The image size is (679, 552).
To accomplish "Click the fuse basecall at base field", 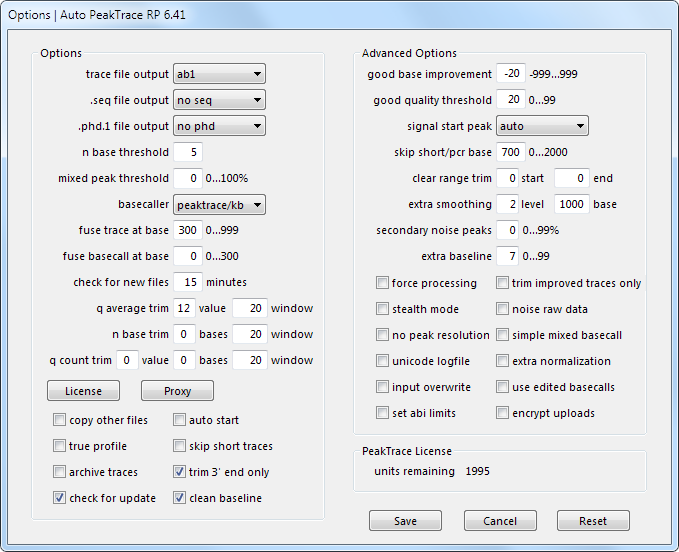I will click(188, 256).
